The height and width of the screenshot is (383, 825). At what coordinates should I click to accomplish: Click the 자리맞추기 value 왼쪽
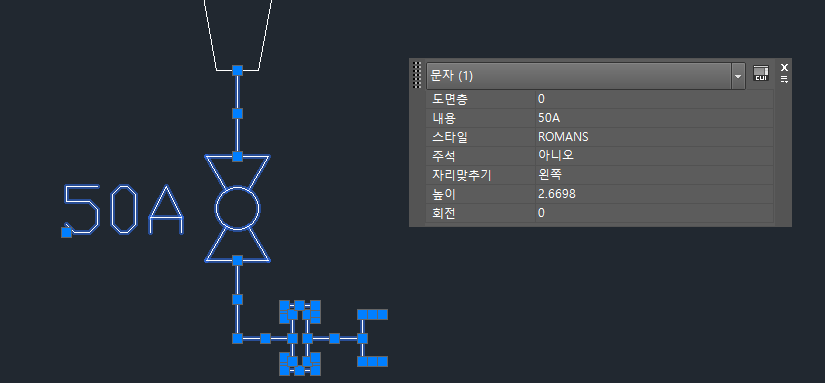654,175
